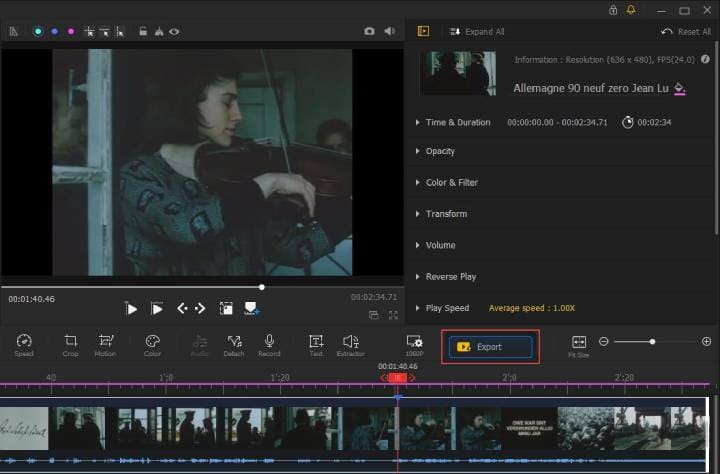Expand the Transform section

tap(446, 214)
